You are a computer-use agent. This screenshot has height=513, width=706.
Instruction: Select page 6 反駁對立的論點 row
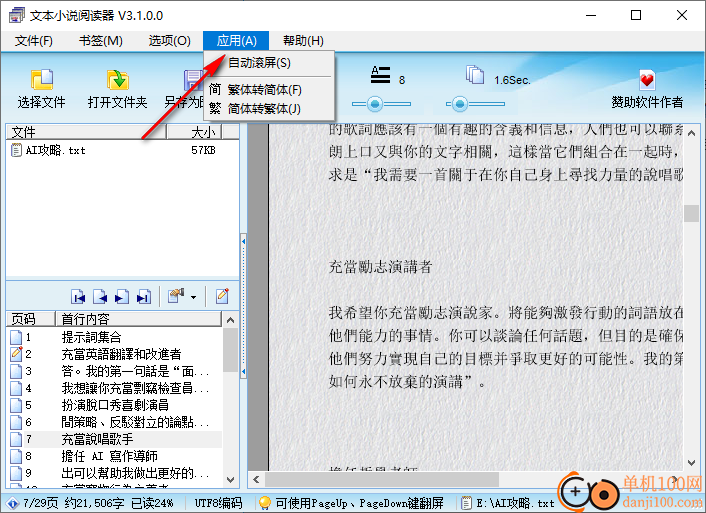click(x=115, y=422)
